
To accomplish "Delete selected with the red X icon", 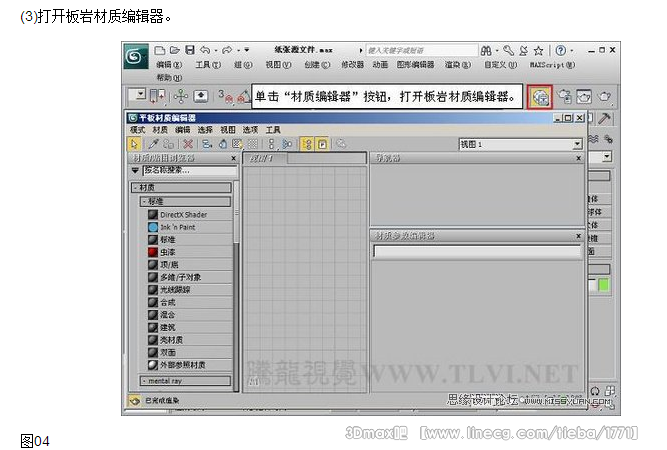I will click(x=188, y=144).
